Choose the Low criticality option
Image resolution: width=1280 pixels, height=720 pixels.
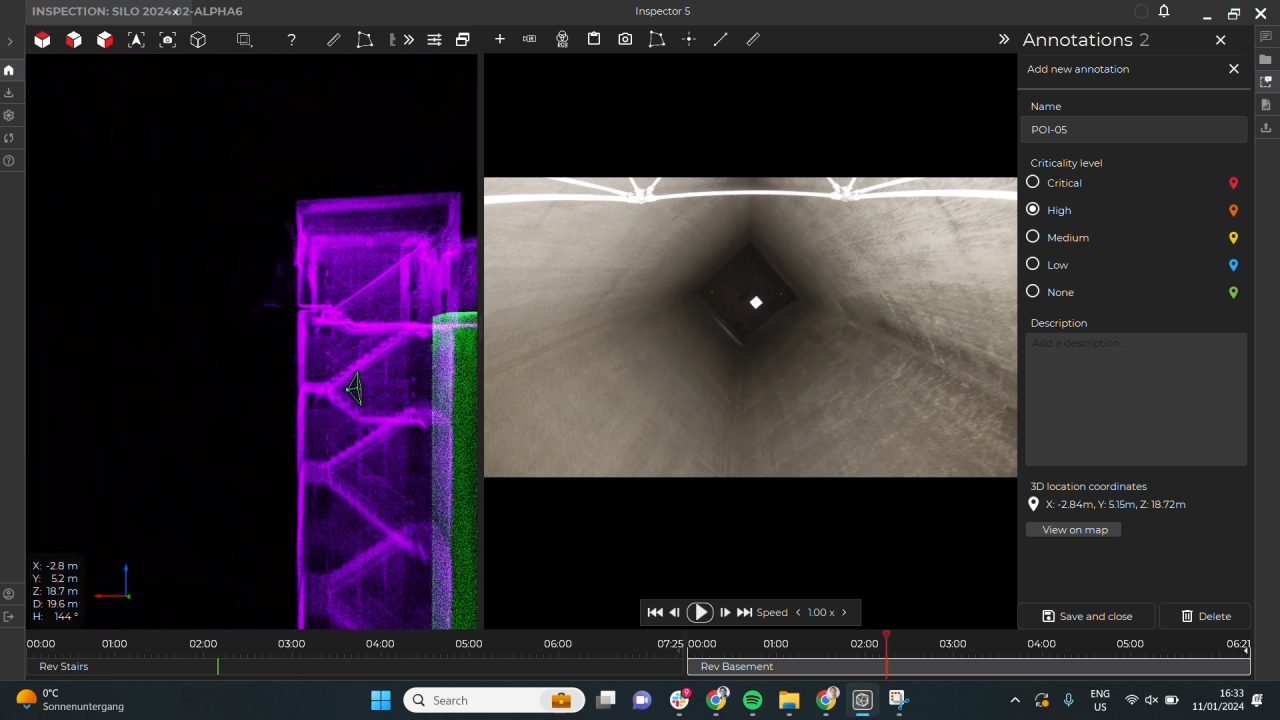coord(1033,264)
